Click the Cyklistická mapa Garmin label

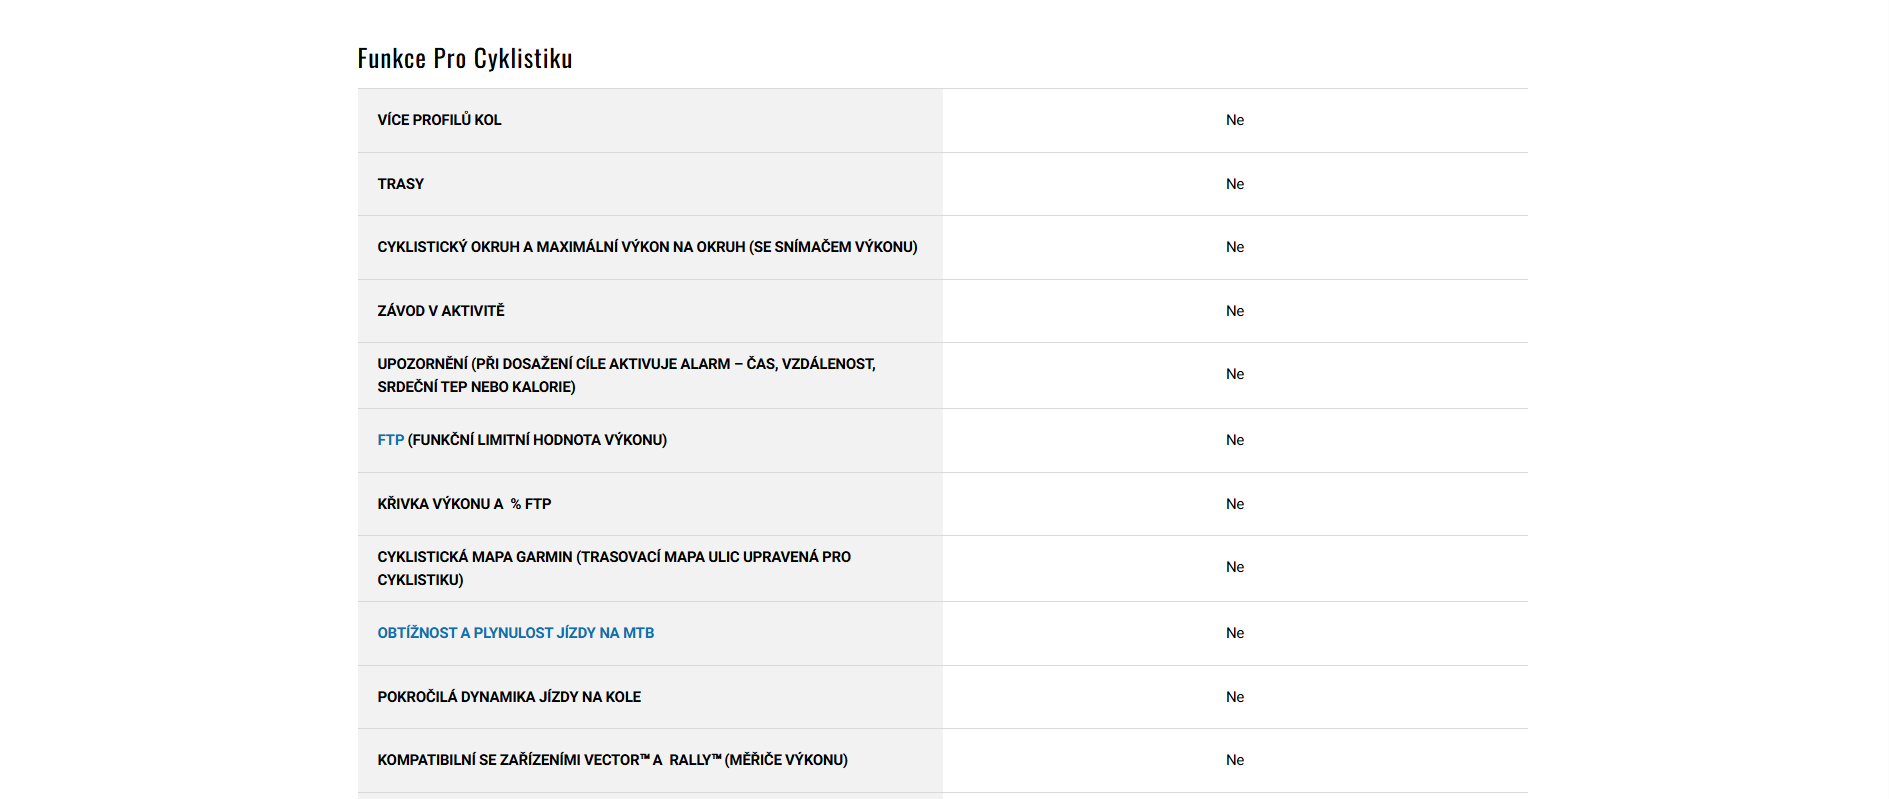(614, 568)
